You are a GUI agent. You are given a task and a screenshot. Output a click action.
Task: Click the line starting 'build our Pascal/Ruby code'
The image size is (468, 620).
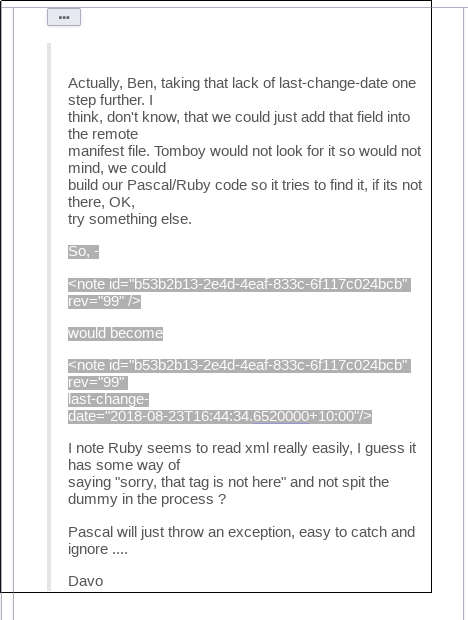[x=245, y=185]
